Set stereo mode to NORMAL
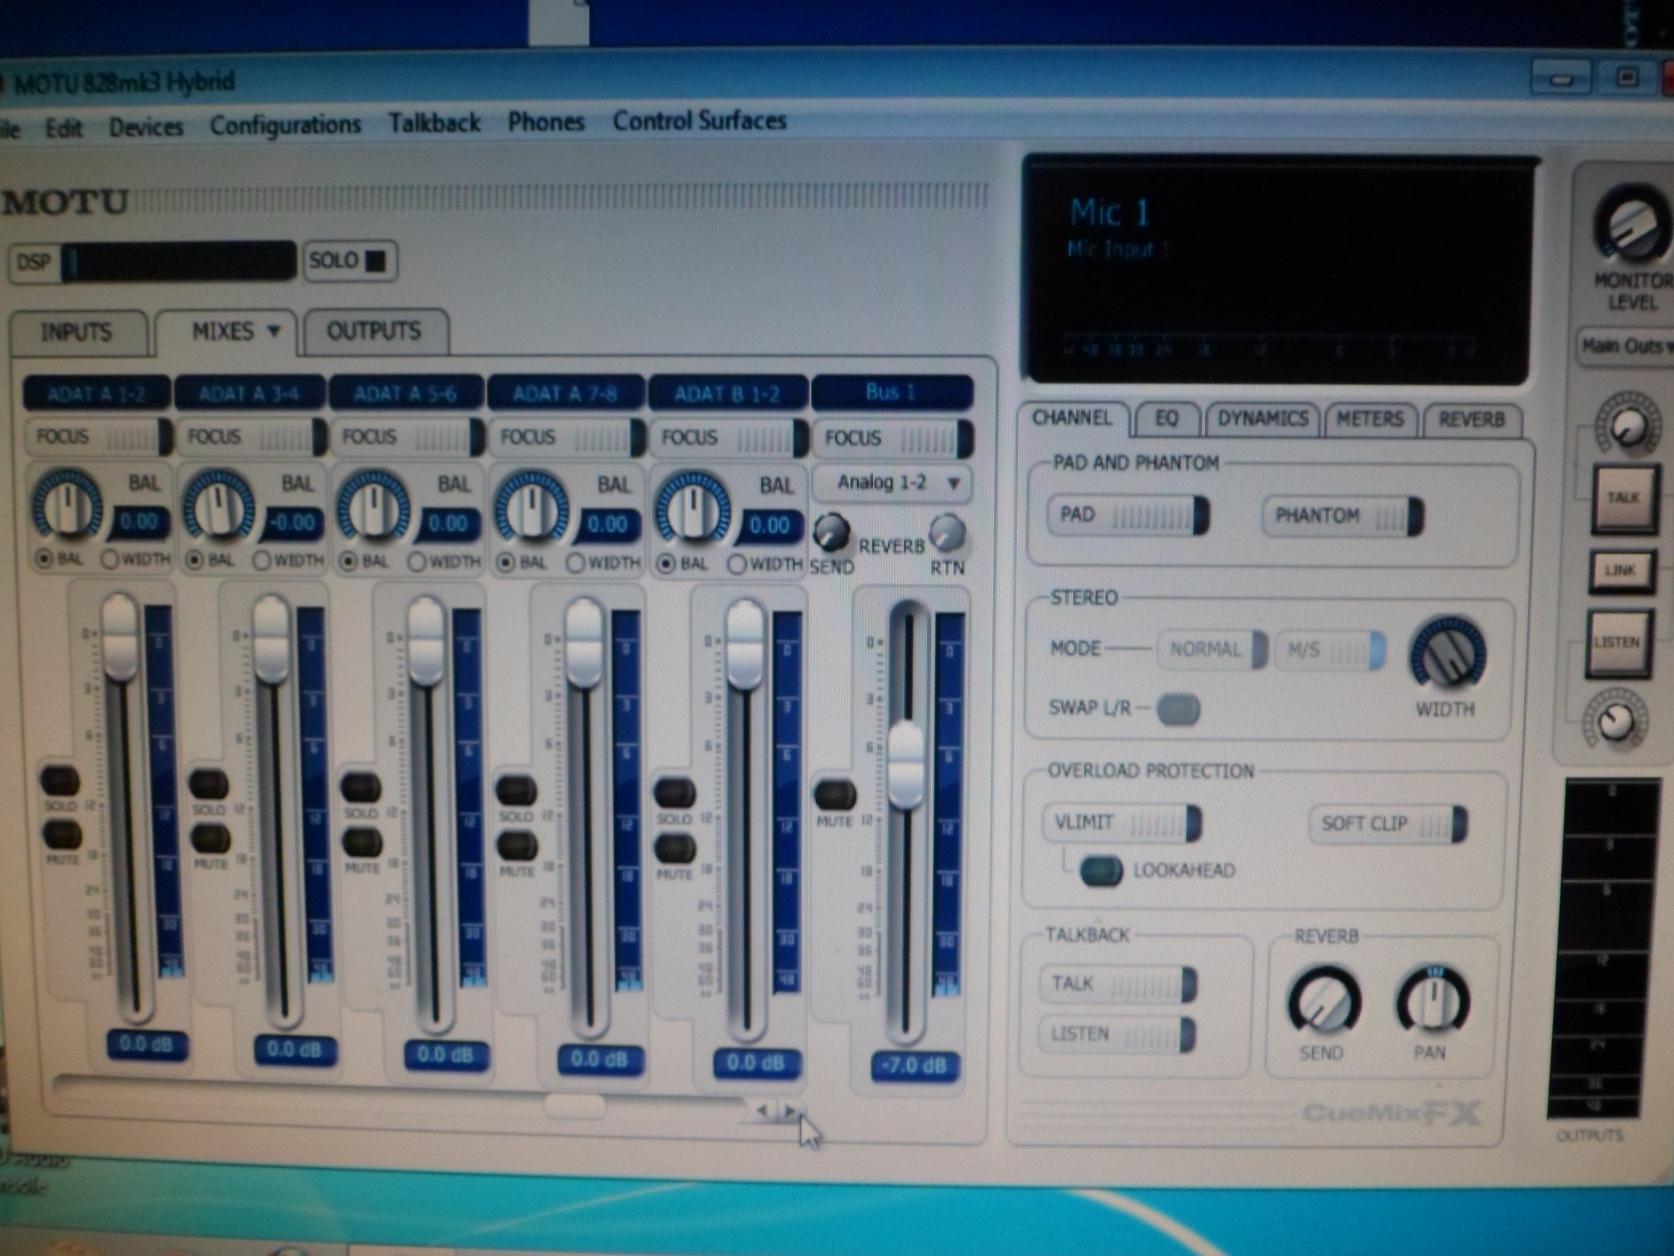1674x1256 pixels. 1212,649
